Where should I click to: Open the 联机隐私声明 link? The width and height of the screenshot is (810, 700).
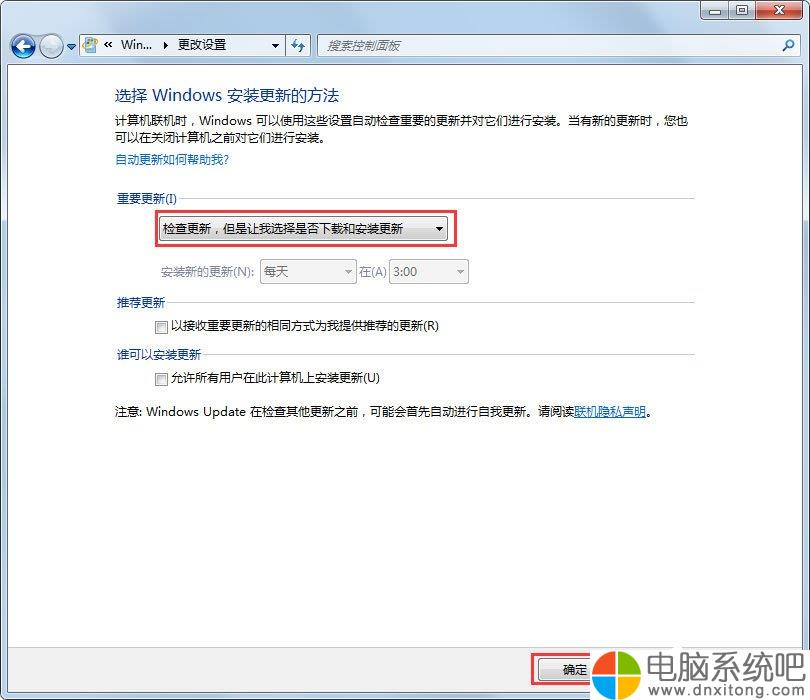(x=610, y=412)
